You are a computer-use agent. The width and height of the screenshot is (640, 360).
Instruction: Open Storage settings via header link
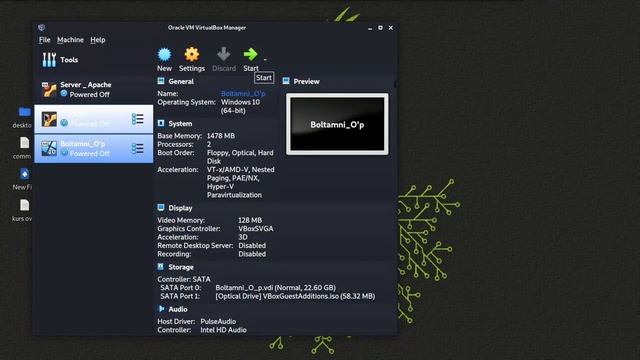(181, 267)
